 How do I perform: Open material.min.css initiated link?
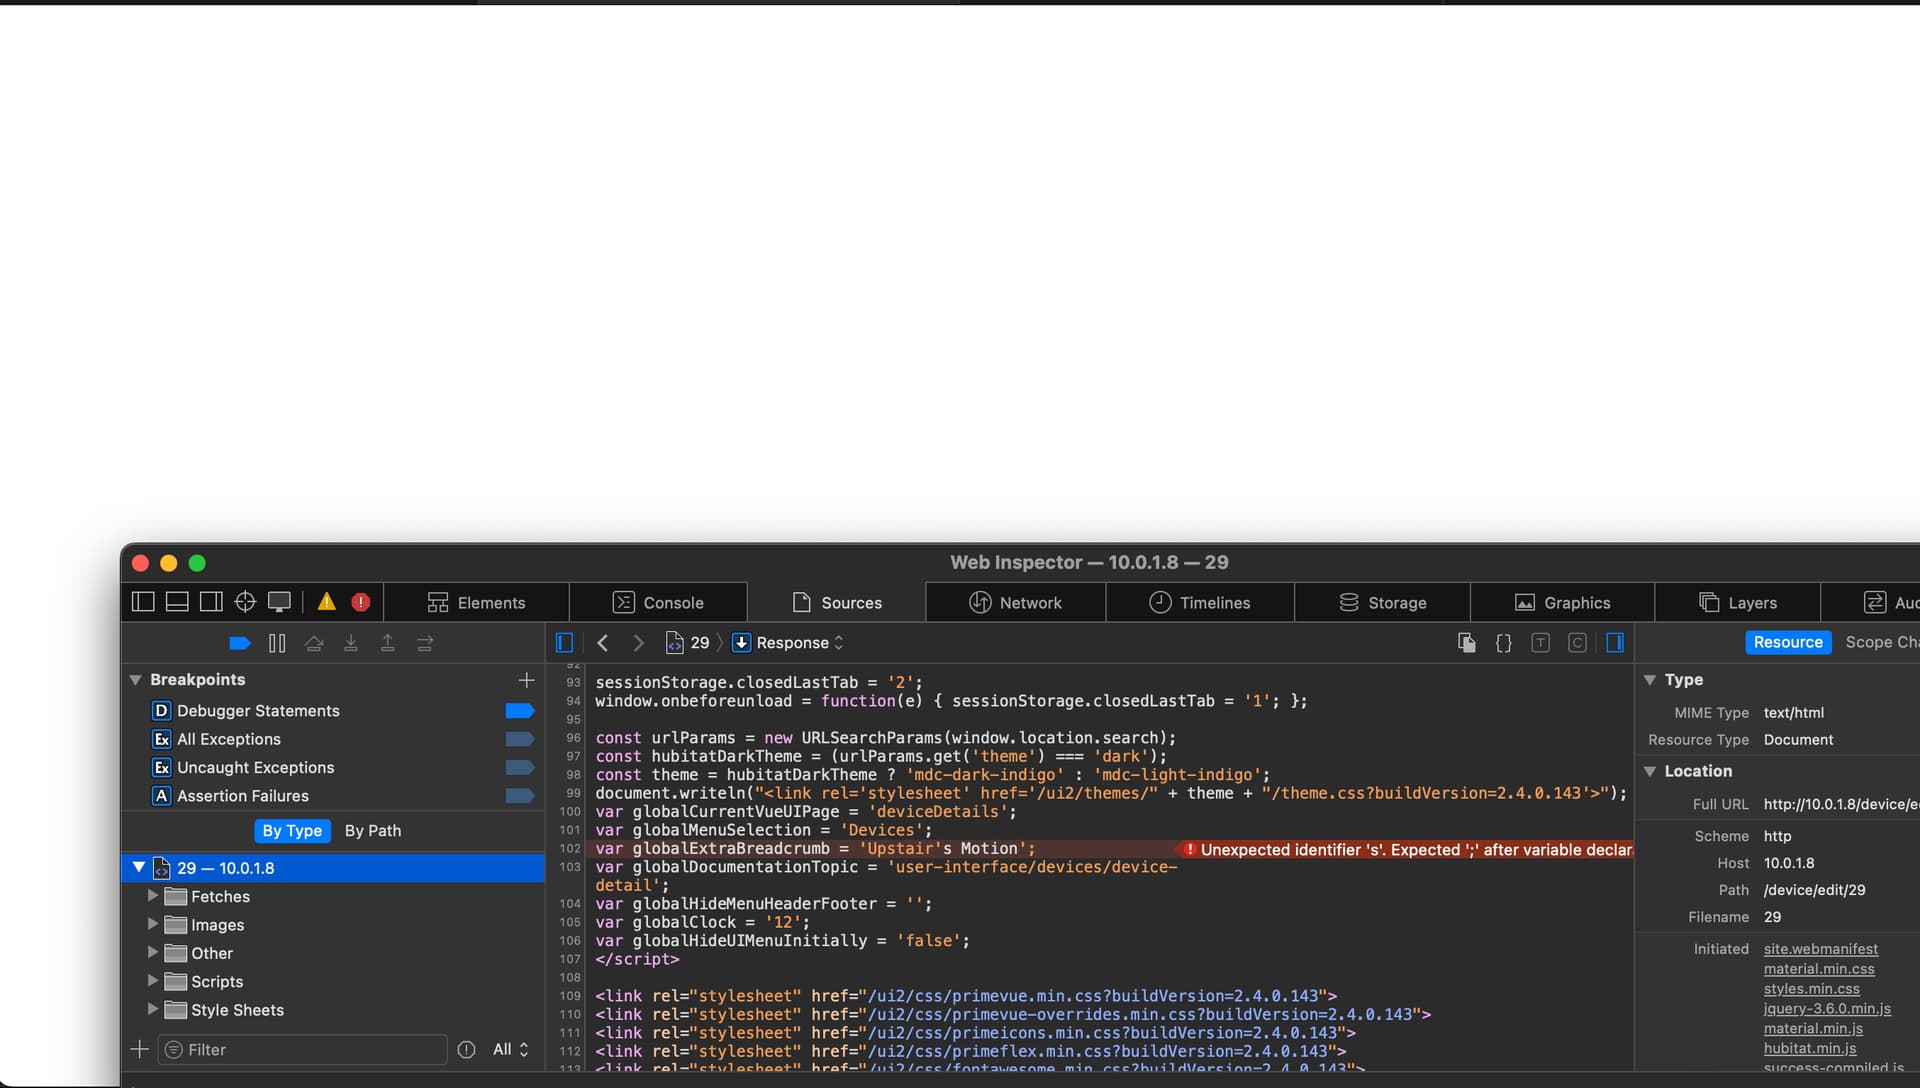click(x=1819, y=969)
